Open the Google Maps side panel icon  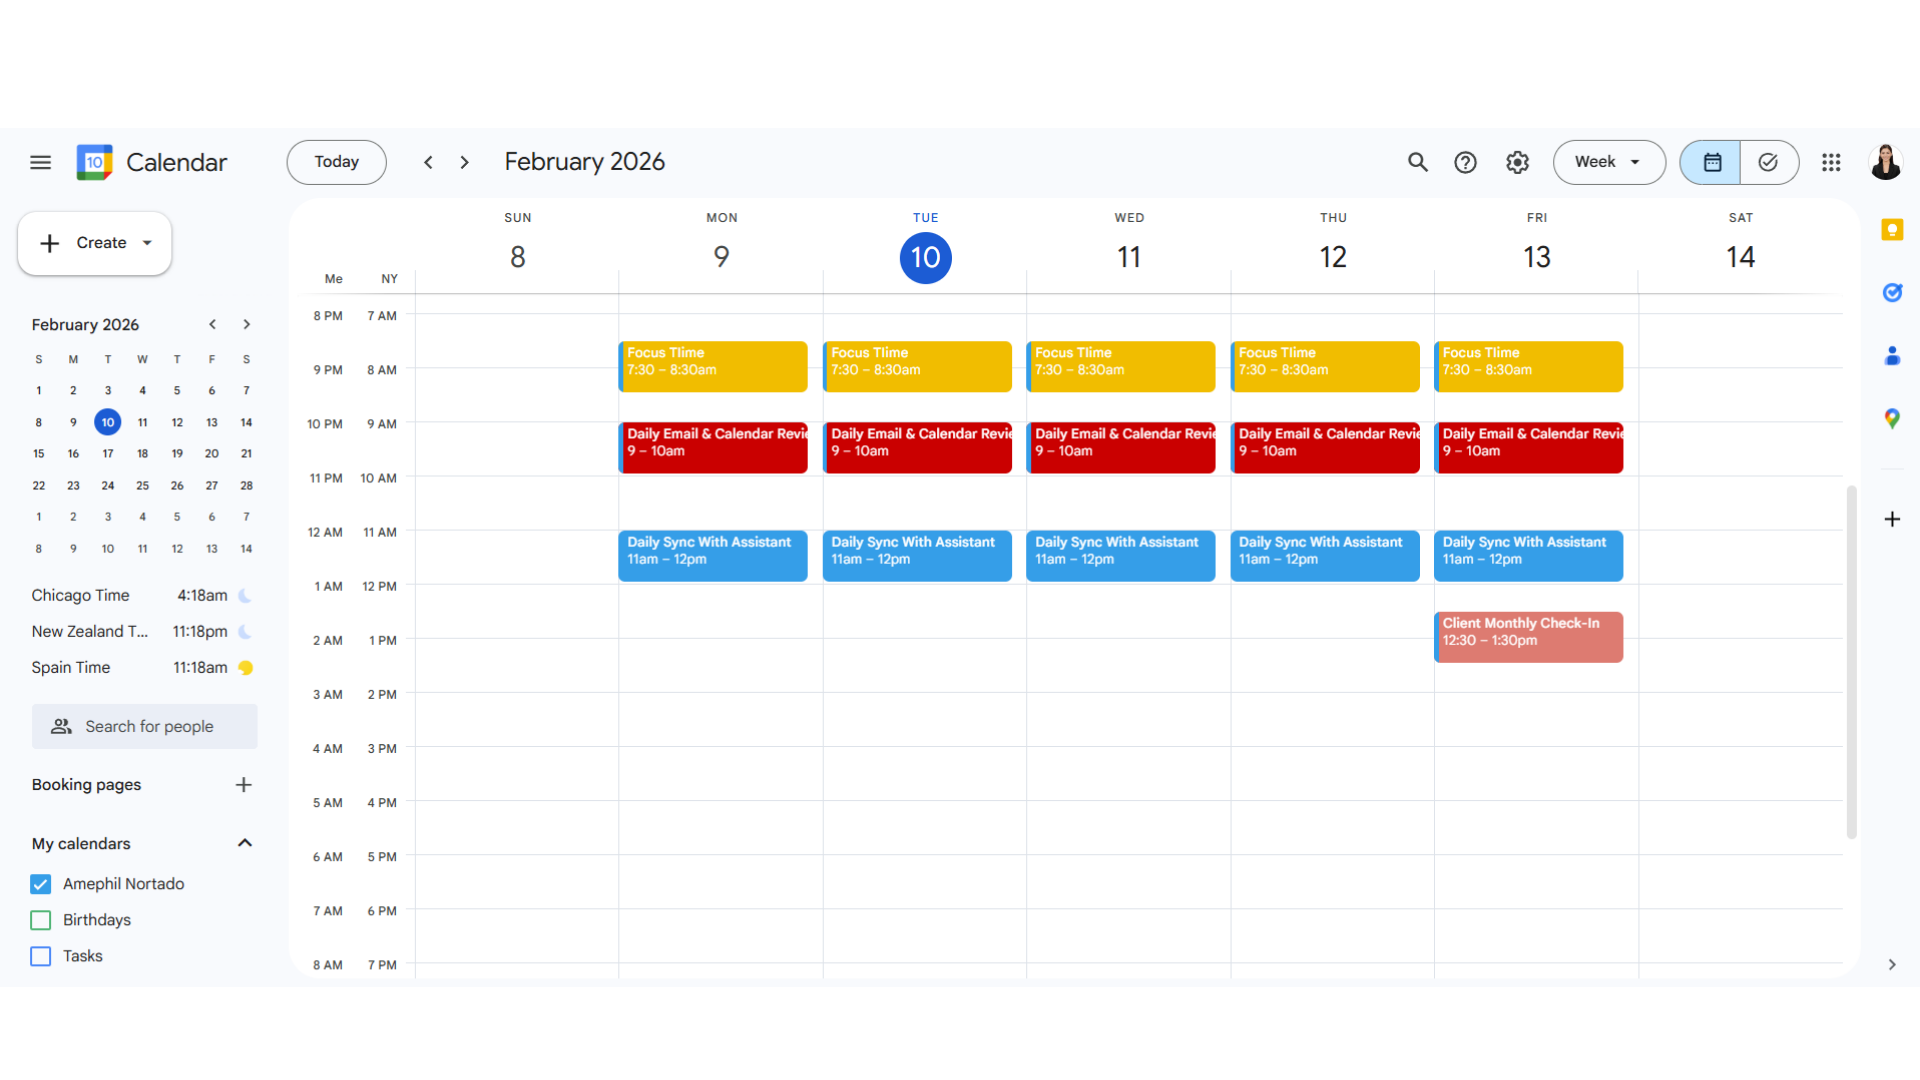(x=1892, y=419)
